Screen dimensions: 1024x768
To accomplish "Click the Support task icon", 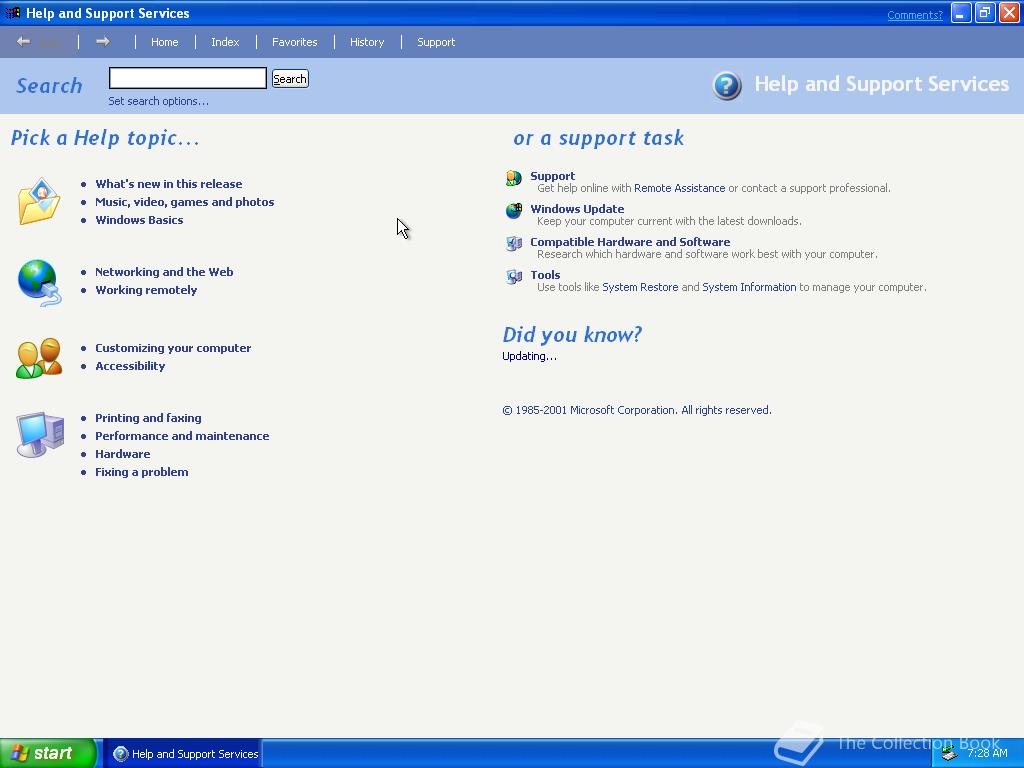I will click(514, 178).
